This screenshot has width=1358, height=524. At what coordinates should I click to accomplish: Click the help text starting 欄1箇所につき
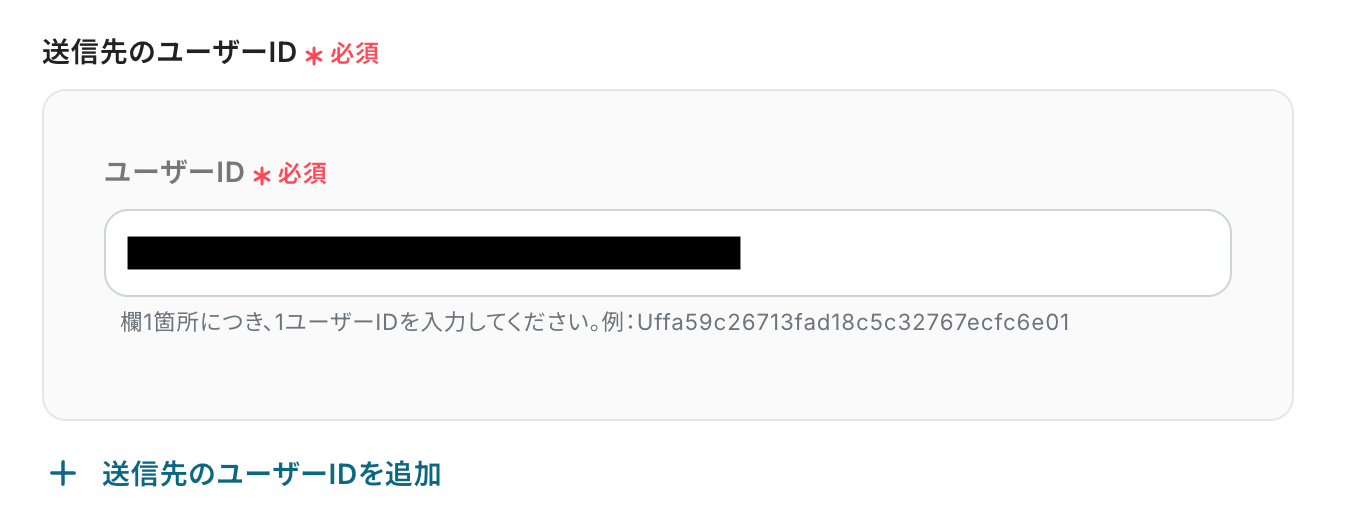click(595, 323)
